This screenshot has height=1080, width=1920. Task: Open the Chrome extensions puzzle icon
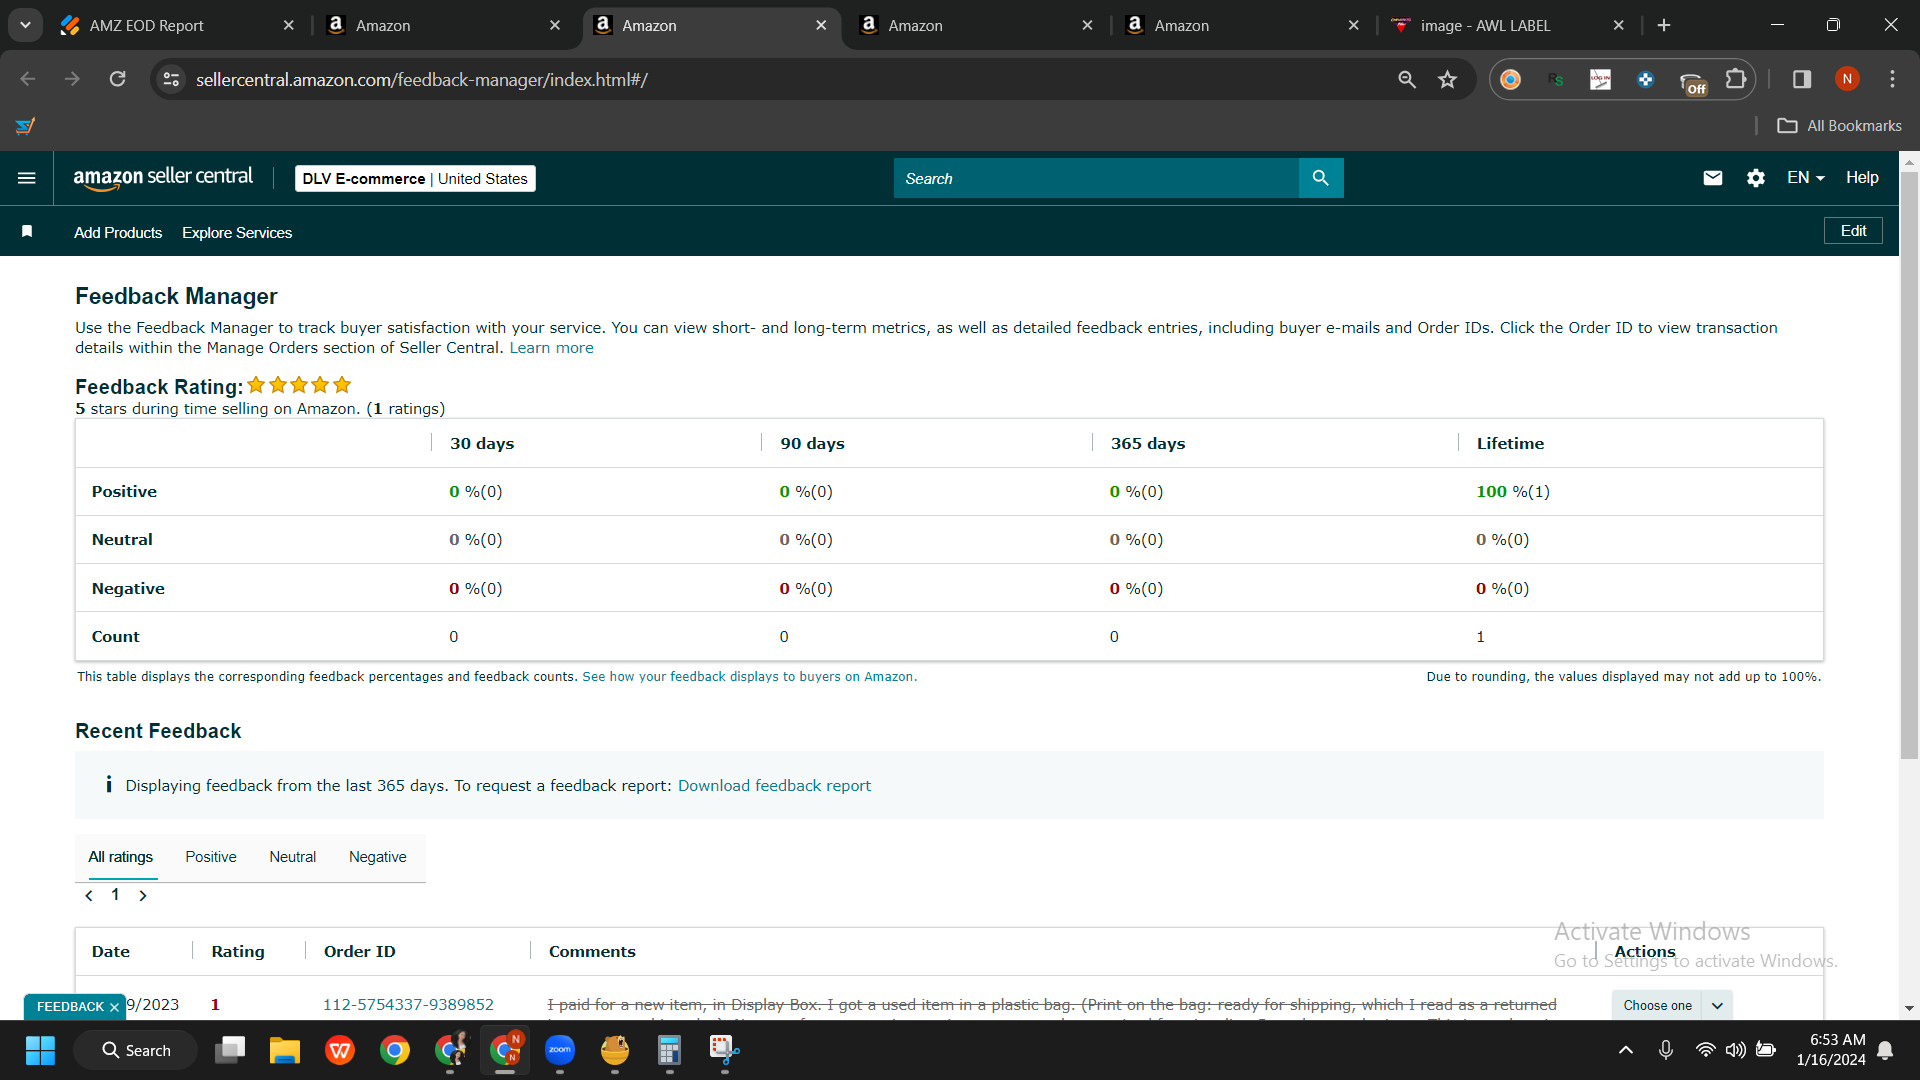[x=1736, y=79]
